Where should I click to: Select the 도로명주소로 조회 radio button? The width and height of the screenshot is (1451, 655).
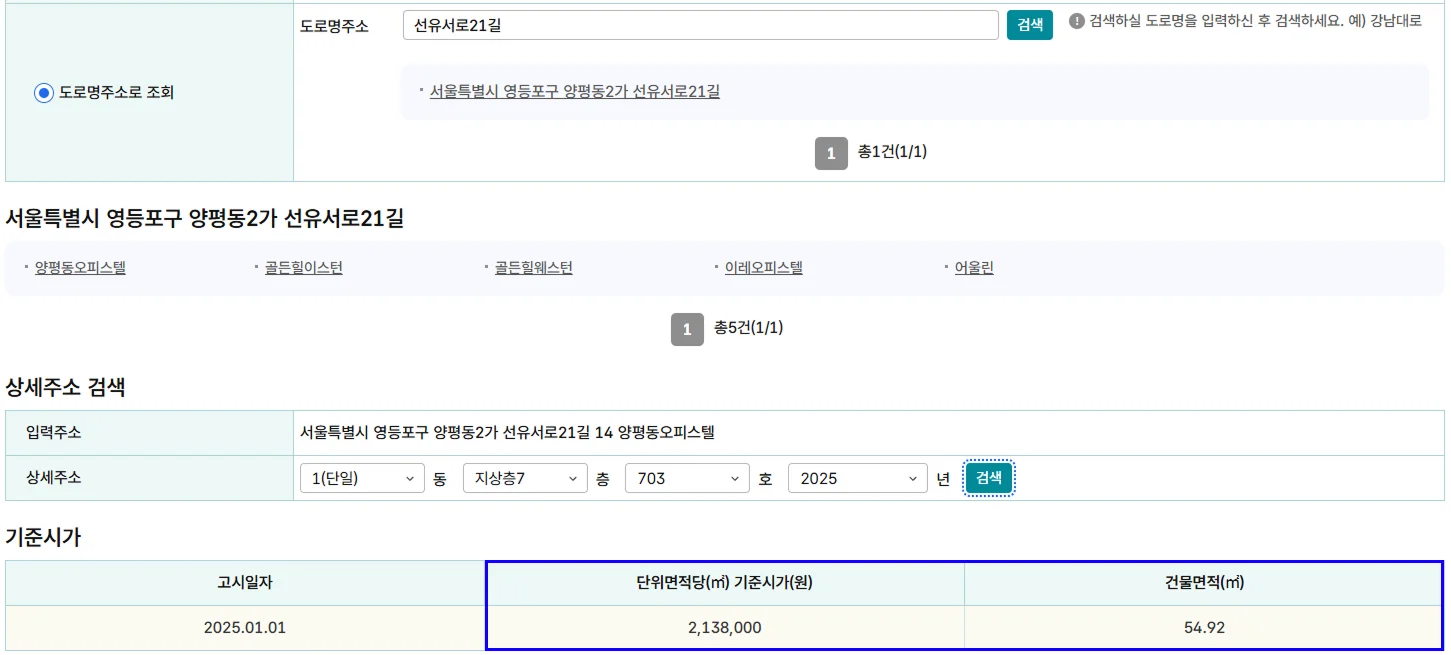coord(43,92)
